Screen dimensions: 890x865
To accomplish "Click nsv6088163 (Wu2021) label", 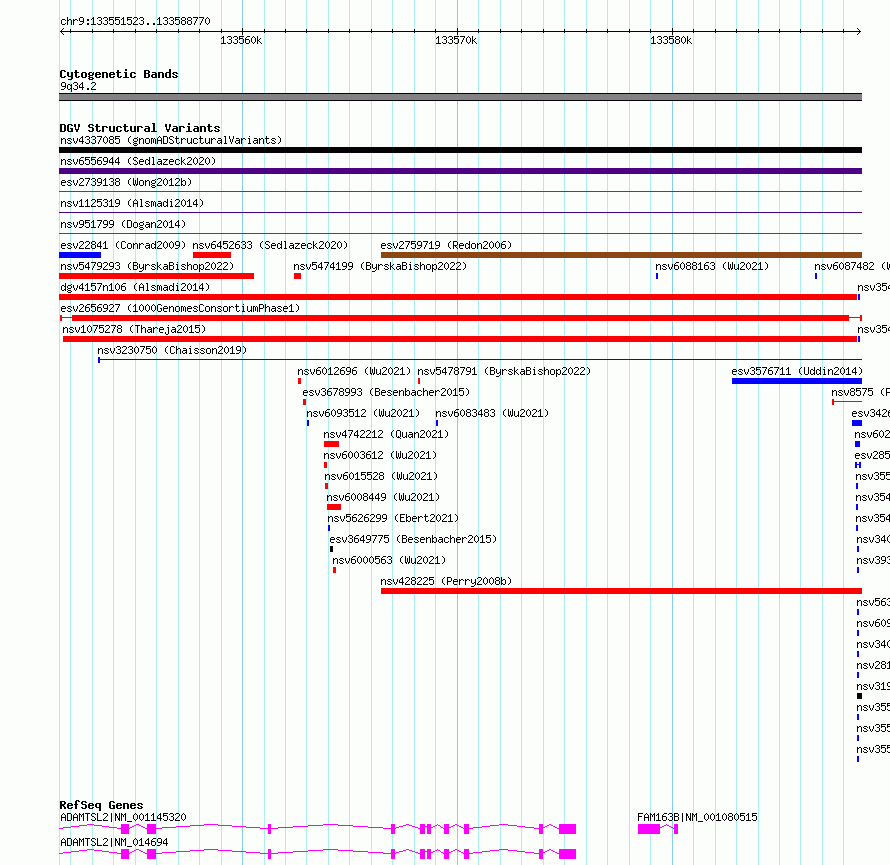I will click(712, 266).
